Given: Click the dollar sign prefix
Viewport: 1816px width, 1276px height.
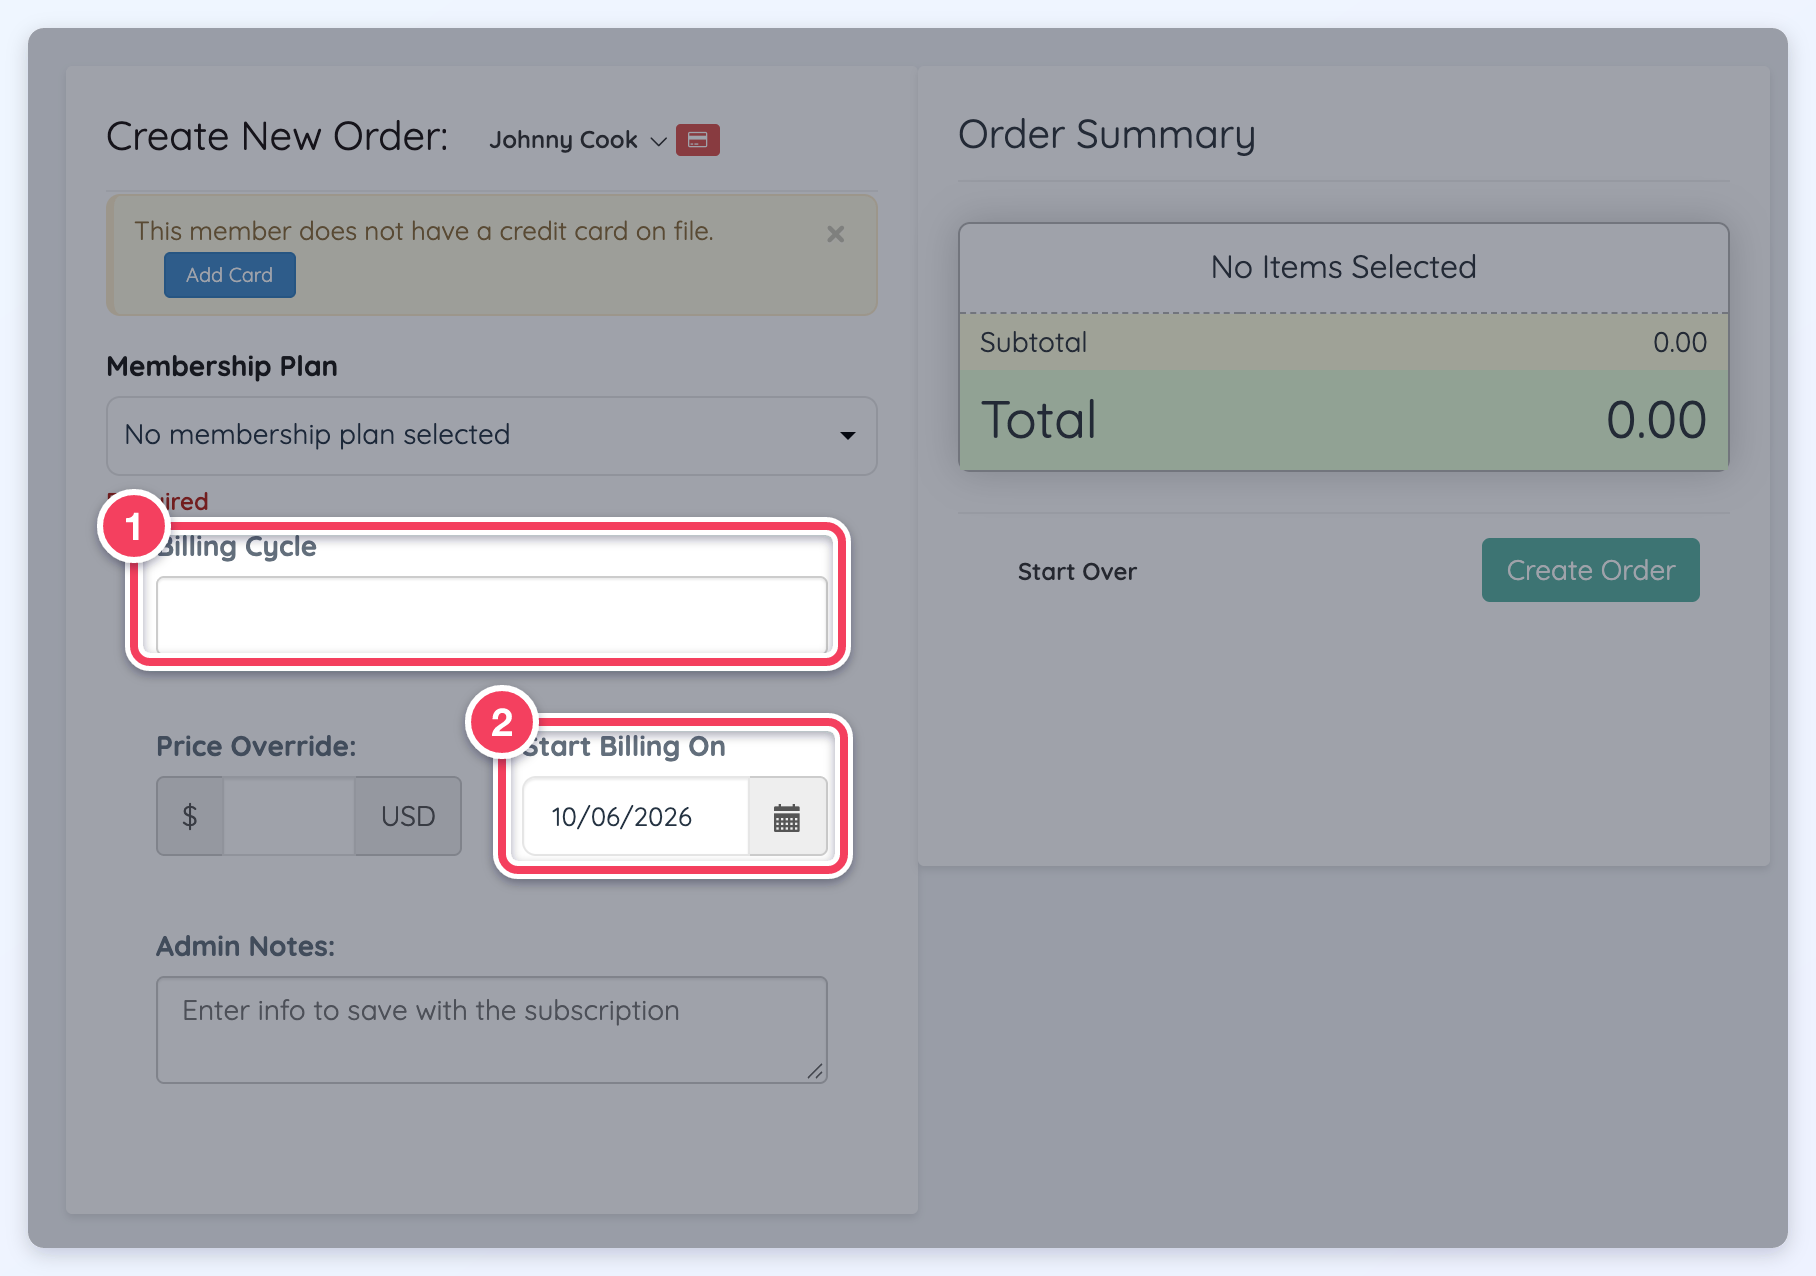Looking at the screenshot, I should 190,816.
